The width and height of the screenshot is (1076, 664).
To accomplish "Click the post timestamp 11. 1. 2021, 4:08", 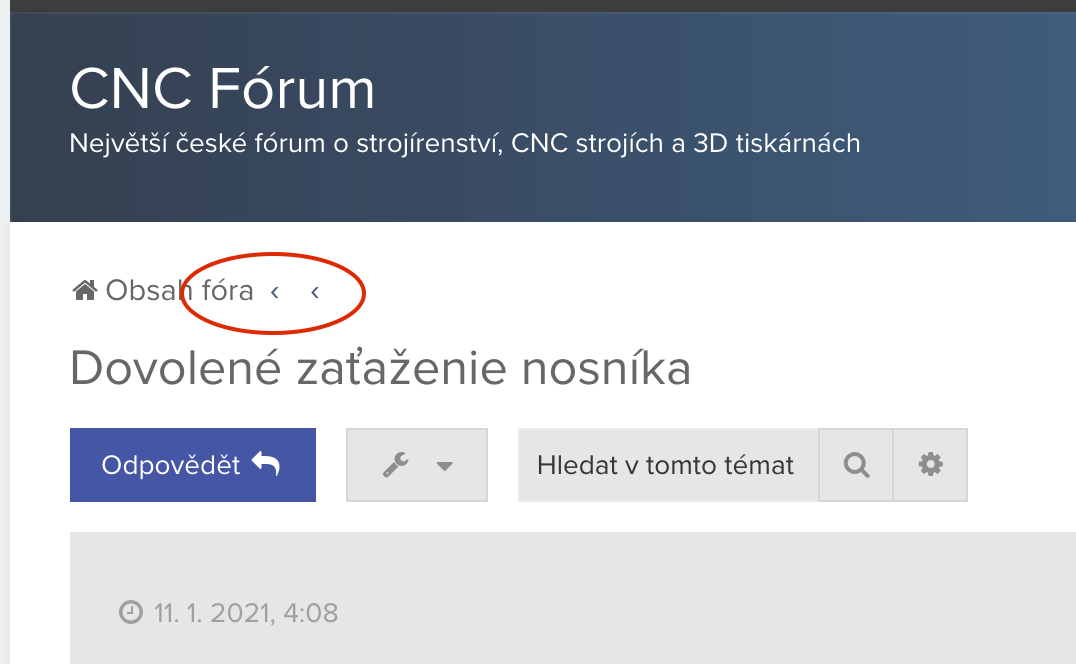I will 246,612.
